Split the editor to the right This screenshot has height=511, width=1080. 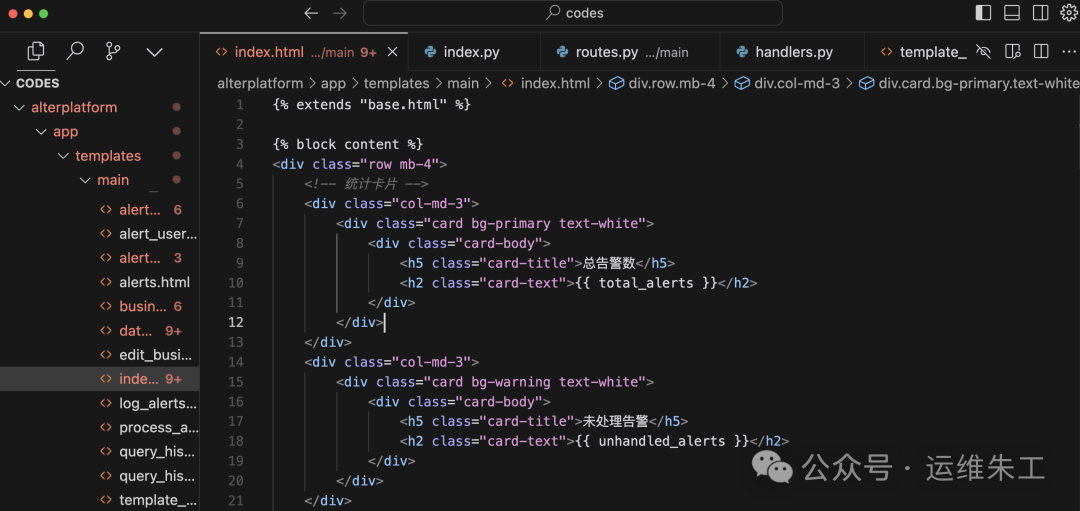coord(1041,52)
